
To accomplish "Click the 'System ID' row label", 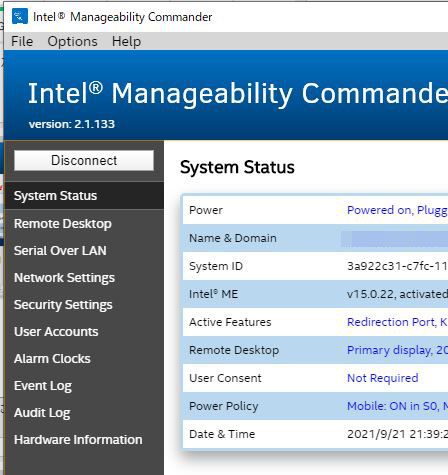I will click(216, 266).
